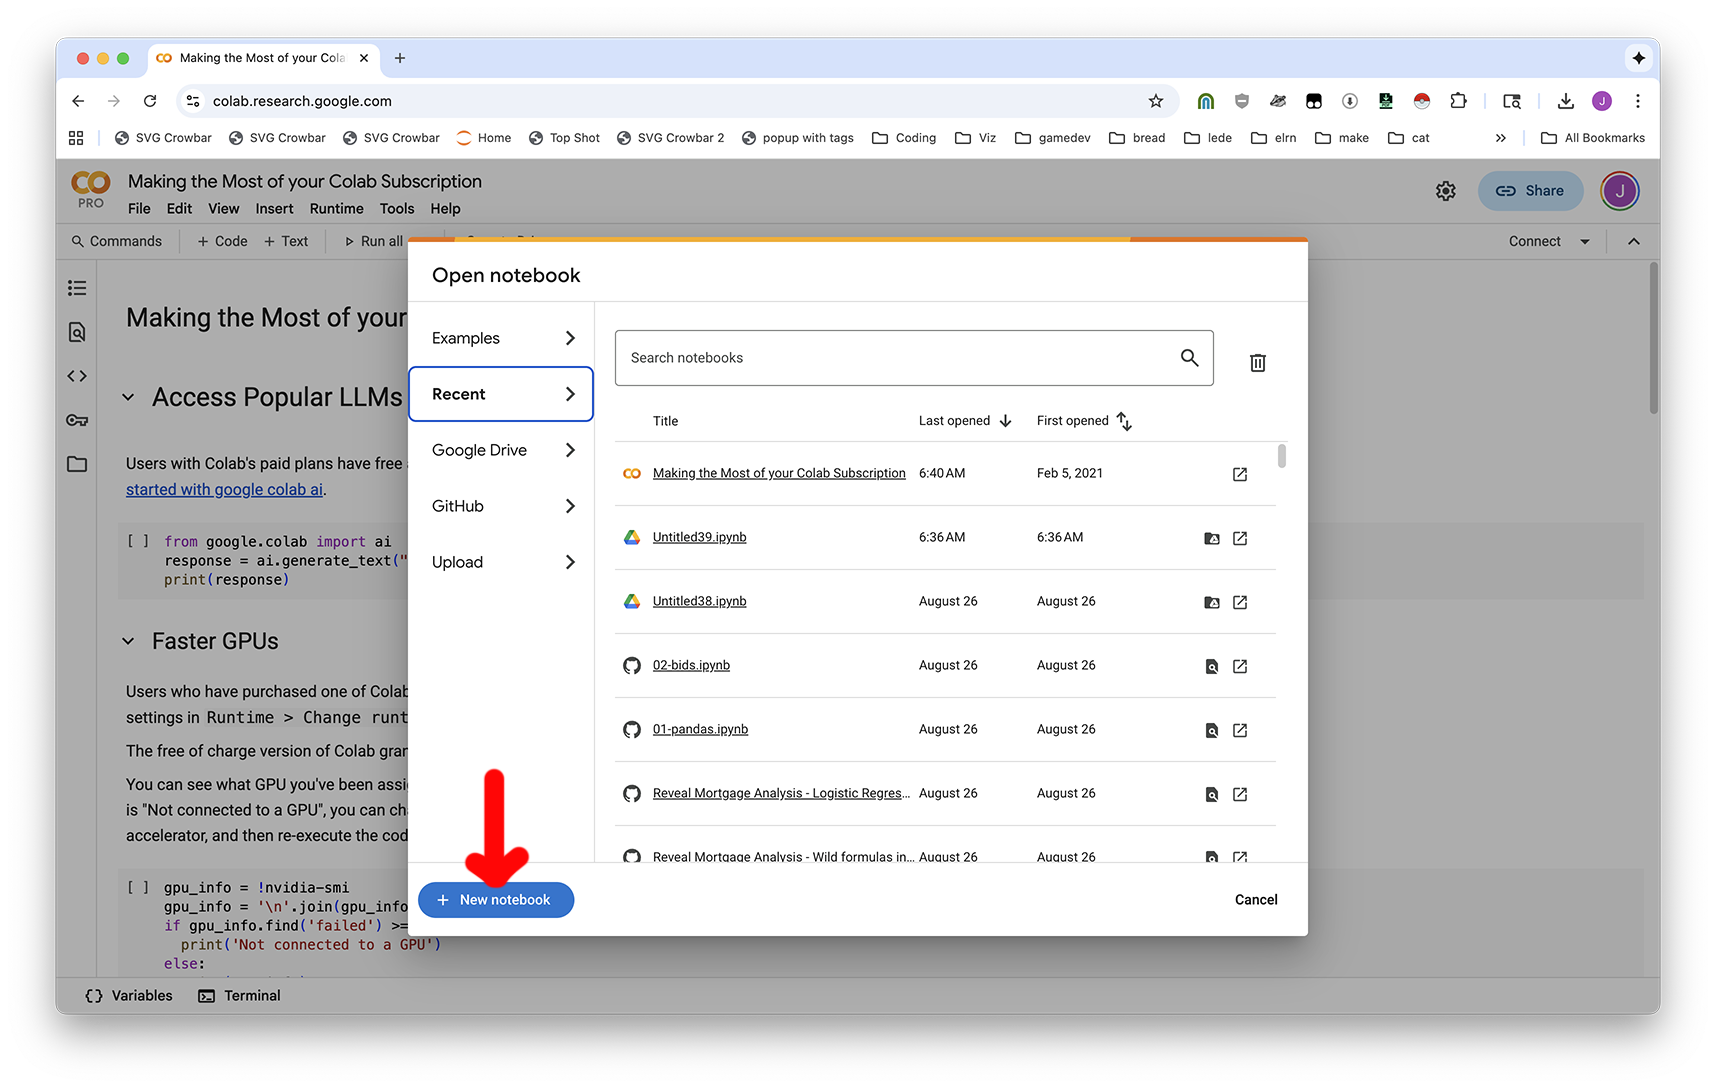Open the 01-pandas.ipynb notebook link
The image size is (1716, 1088).
(x=700, y=729)
